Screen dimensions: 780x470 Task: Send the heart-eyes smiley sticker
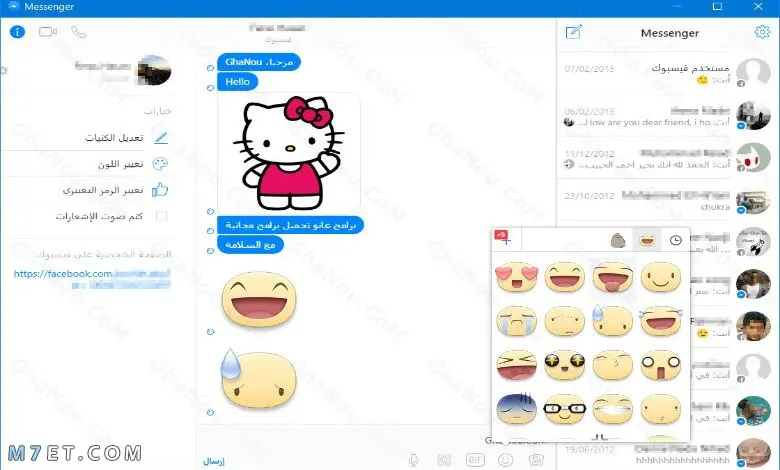(516, 277)
